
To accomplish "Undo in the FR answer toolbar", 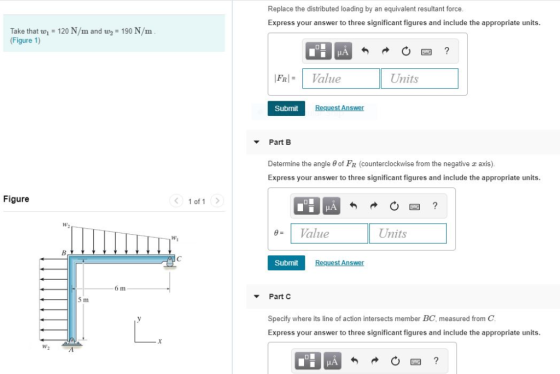I will click(x=365, y=51).
